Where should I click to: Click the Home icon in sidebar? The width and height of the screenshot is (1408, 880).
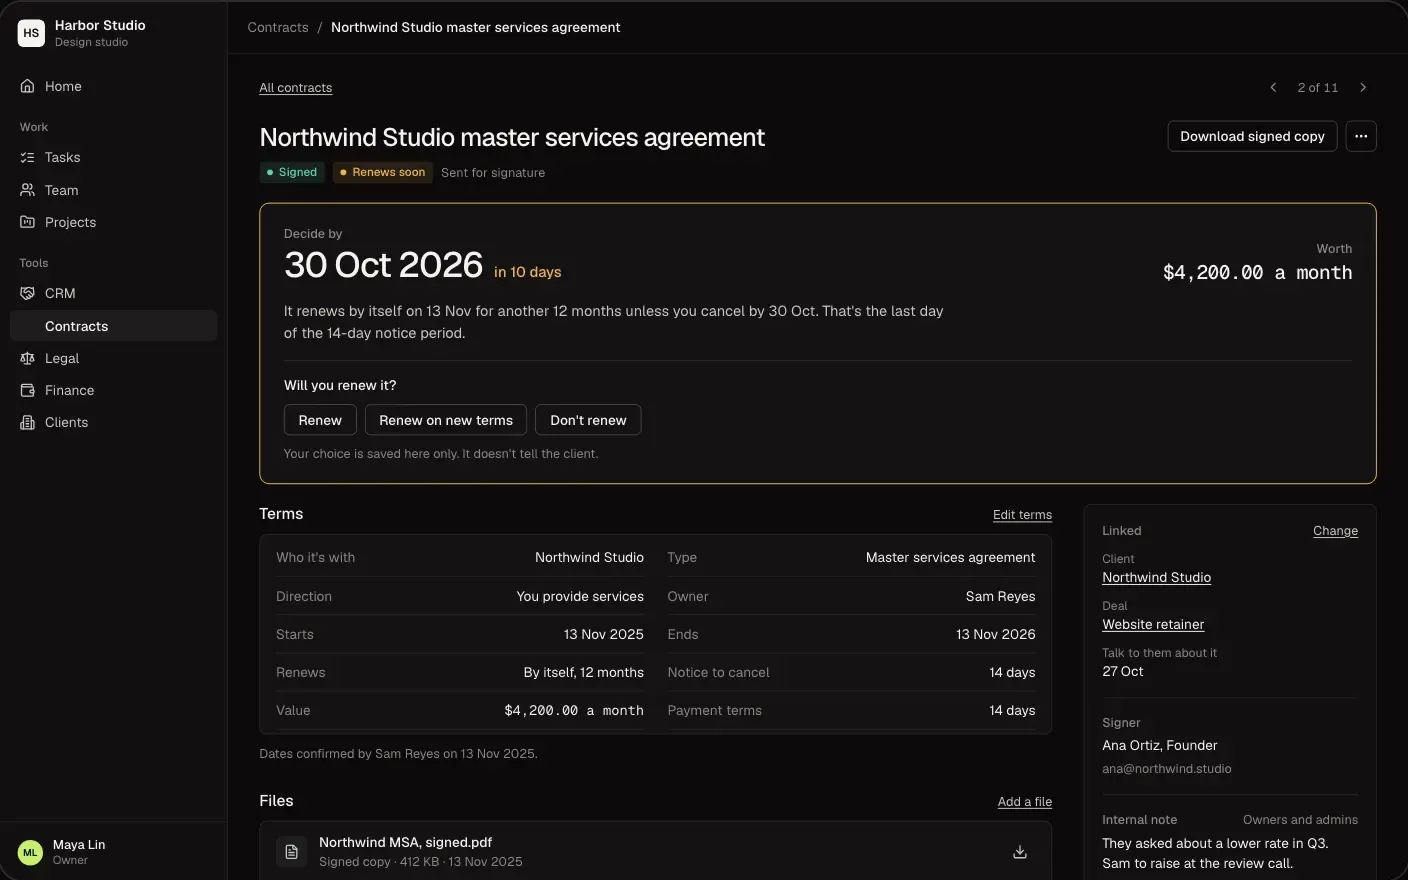click(x=28, y=86)
